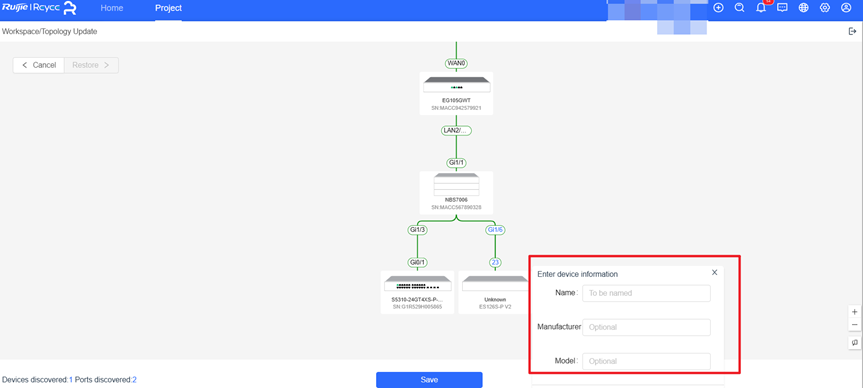Click the Devices discovered count 1
Screen dimensions: 863x388
click(x=70, y=380)
